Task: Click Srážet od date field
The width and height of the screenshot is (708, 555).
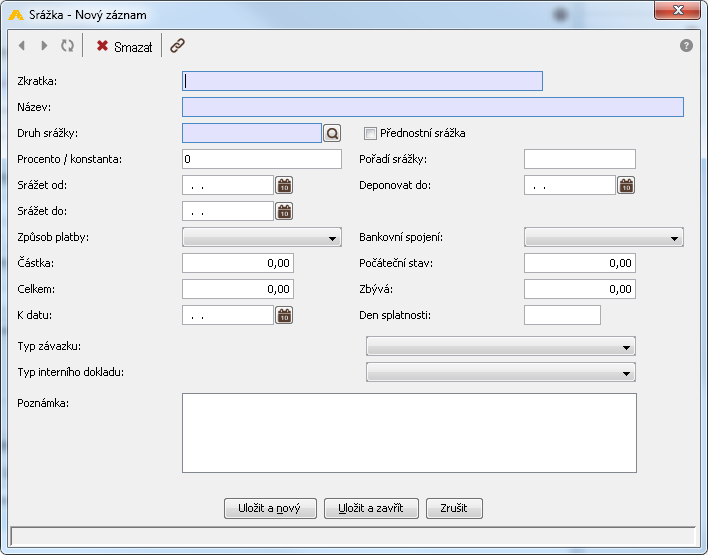Action: (x=228, y=185)
